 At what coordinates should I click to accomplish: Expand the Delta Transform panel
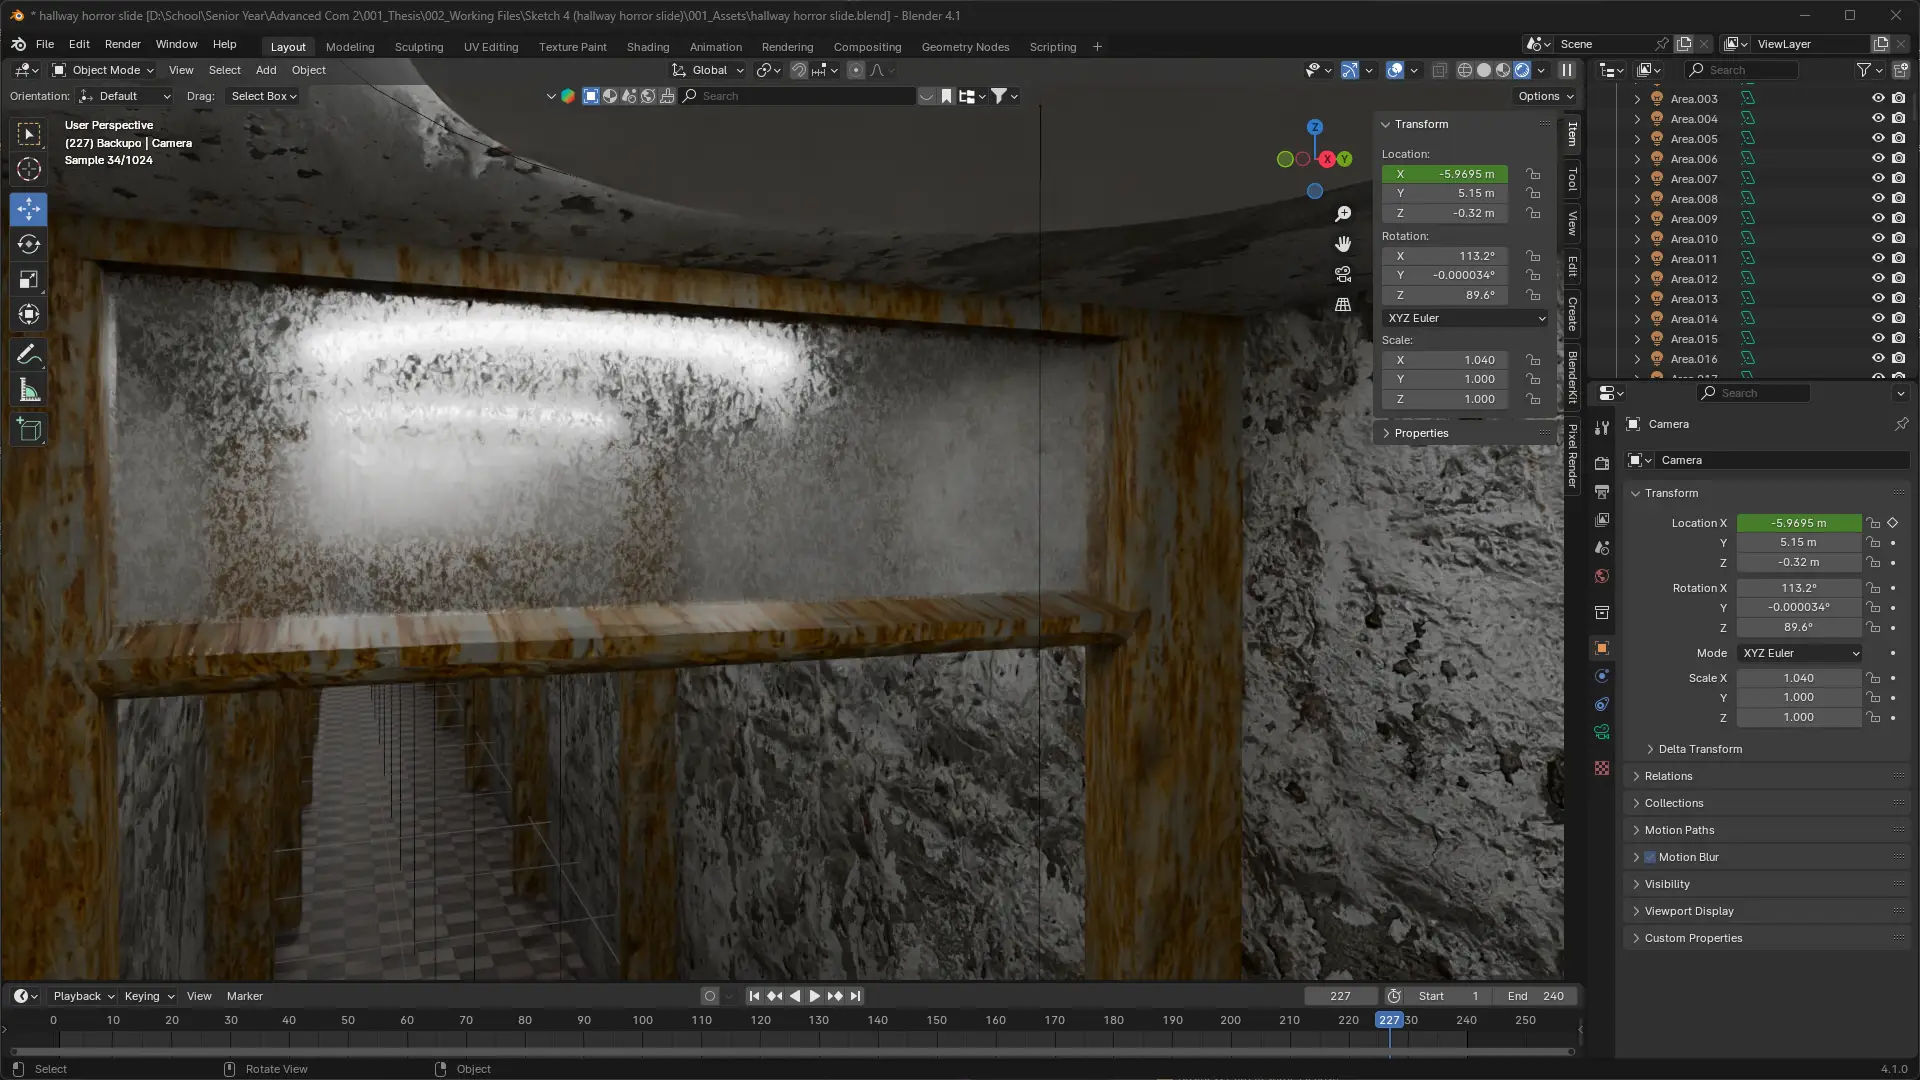(x=1699, y=749)
